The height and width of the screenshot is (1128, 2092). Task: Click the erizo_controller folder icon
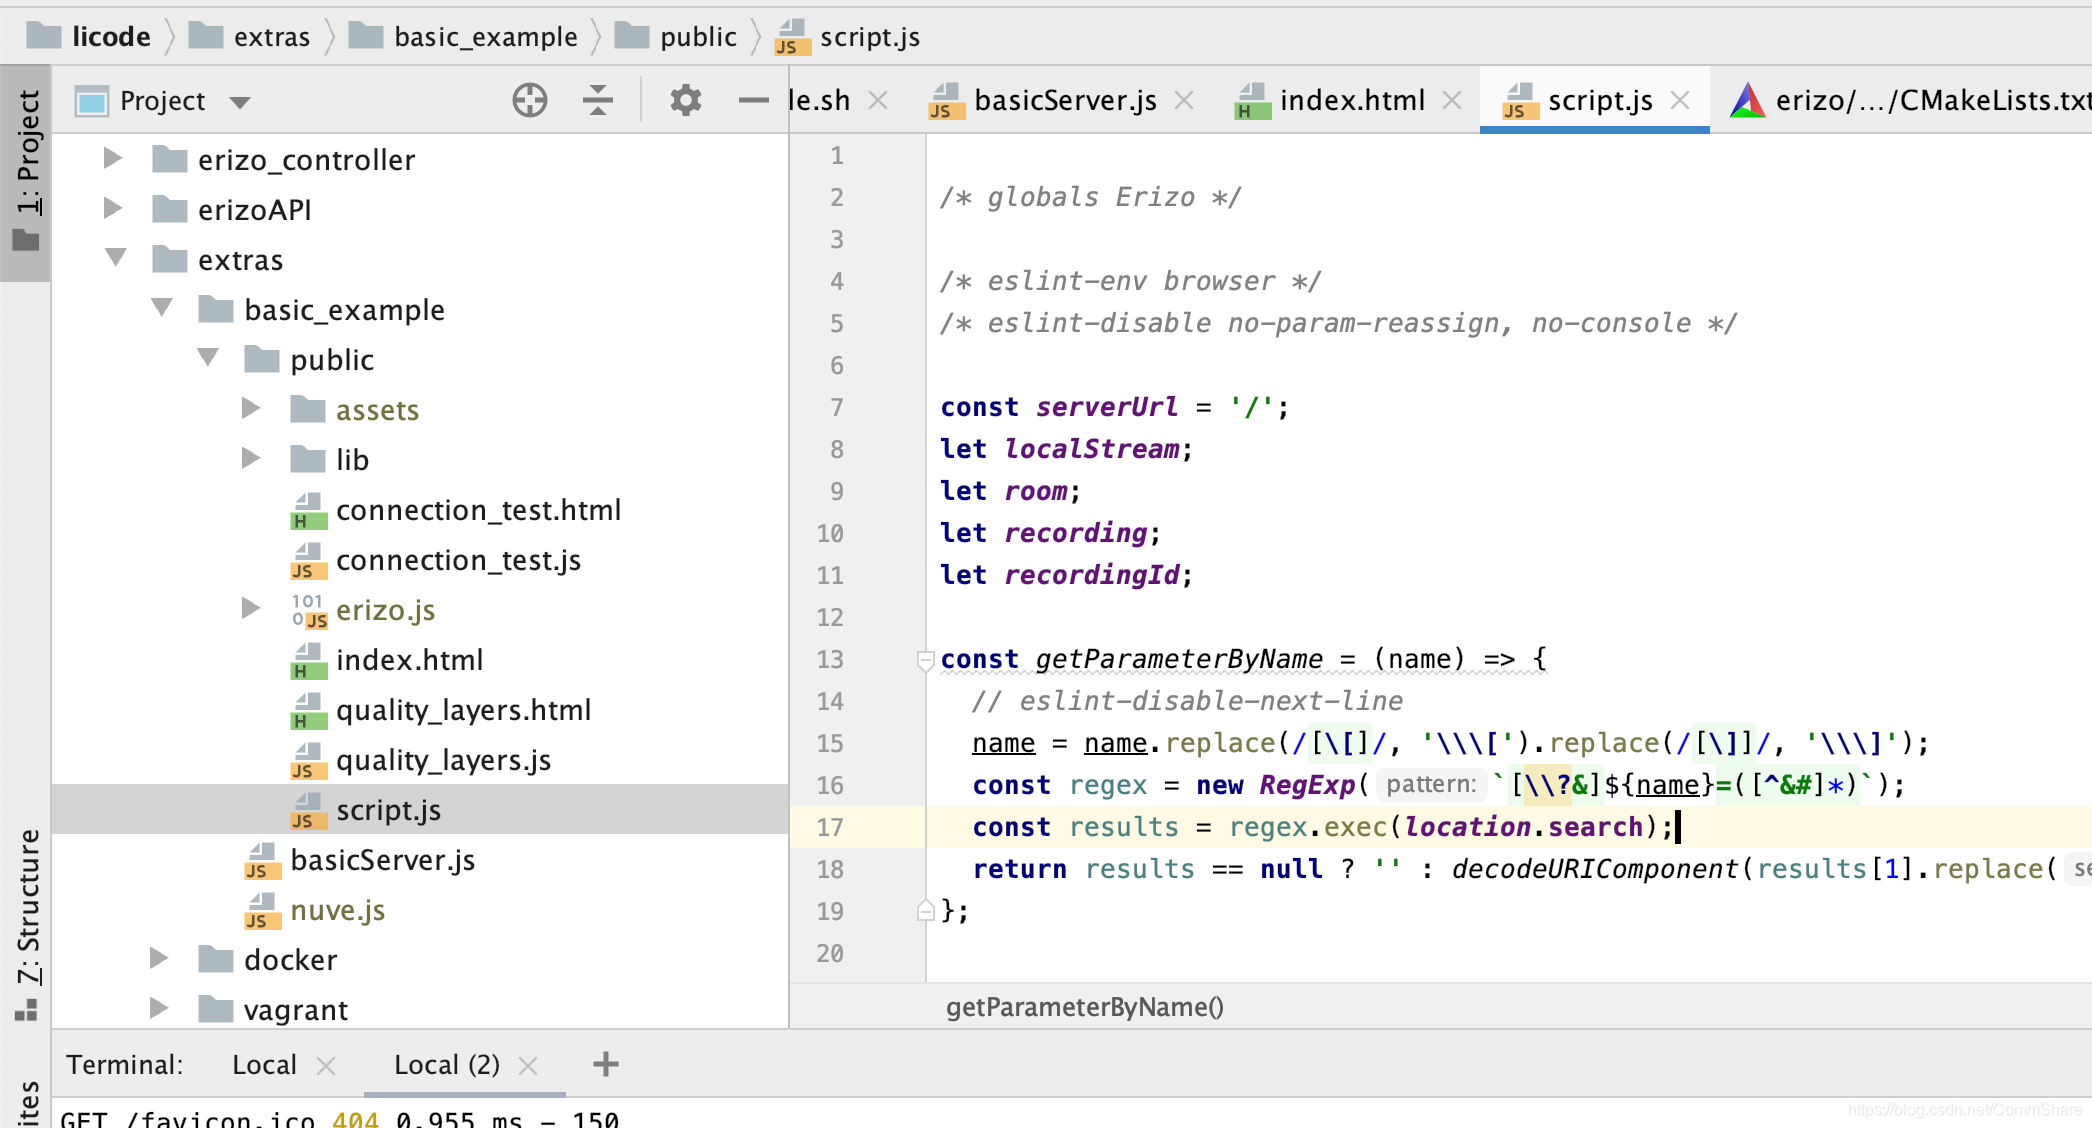click(170, 158)
